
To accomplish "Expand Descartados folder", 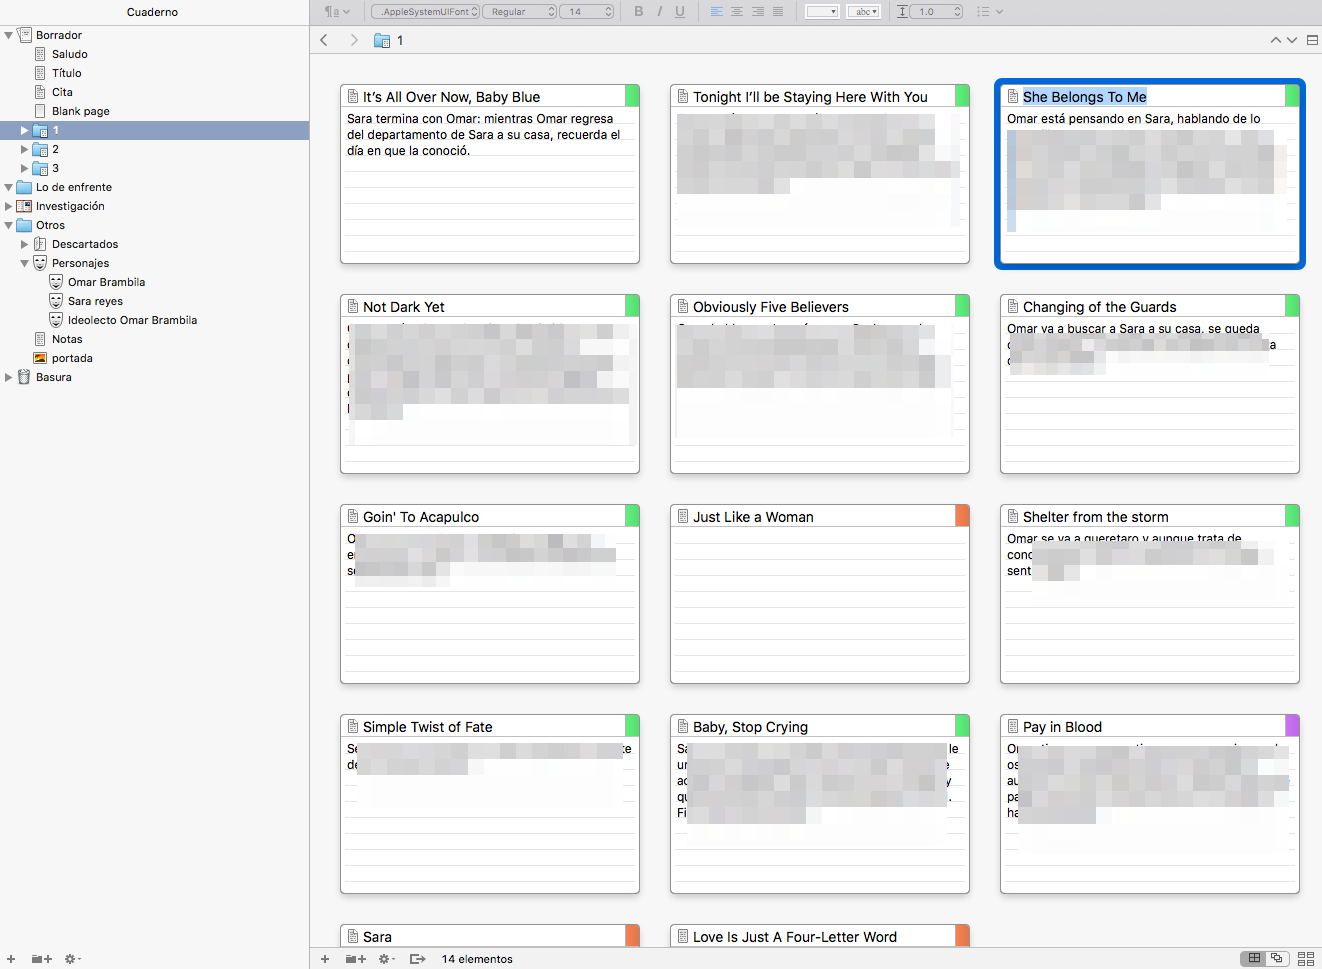I will pos(25,244).
